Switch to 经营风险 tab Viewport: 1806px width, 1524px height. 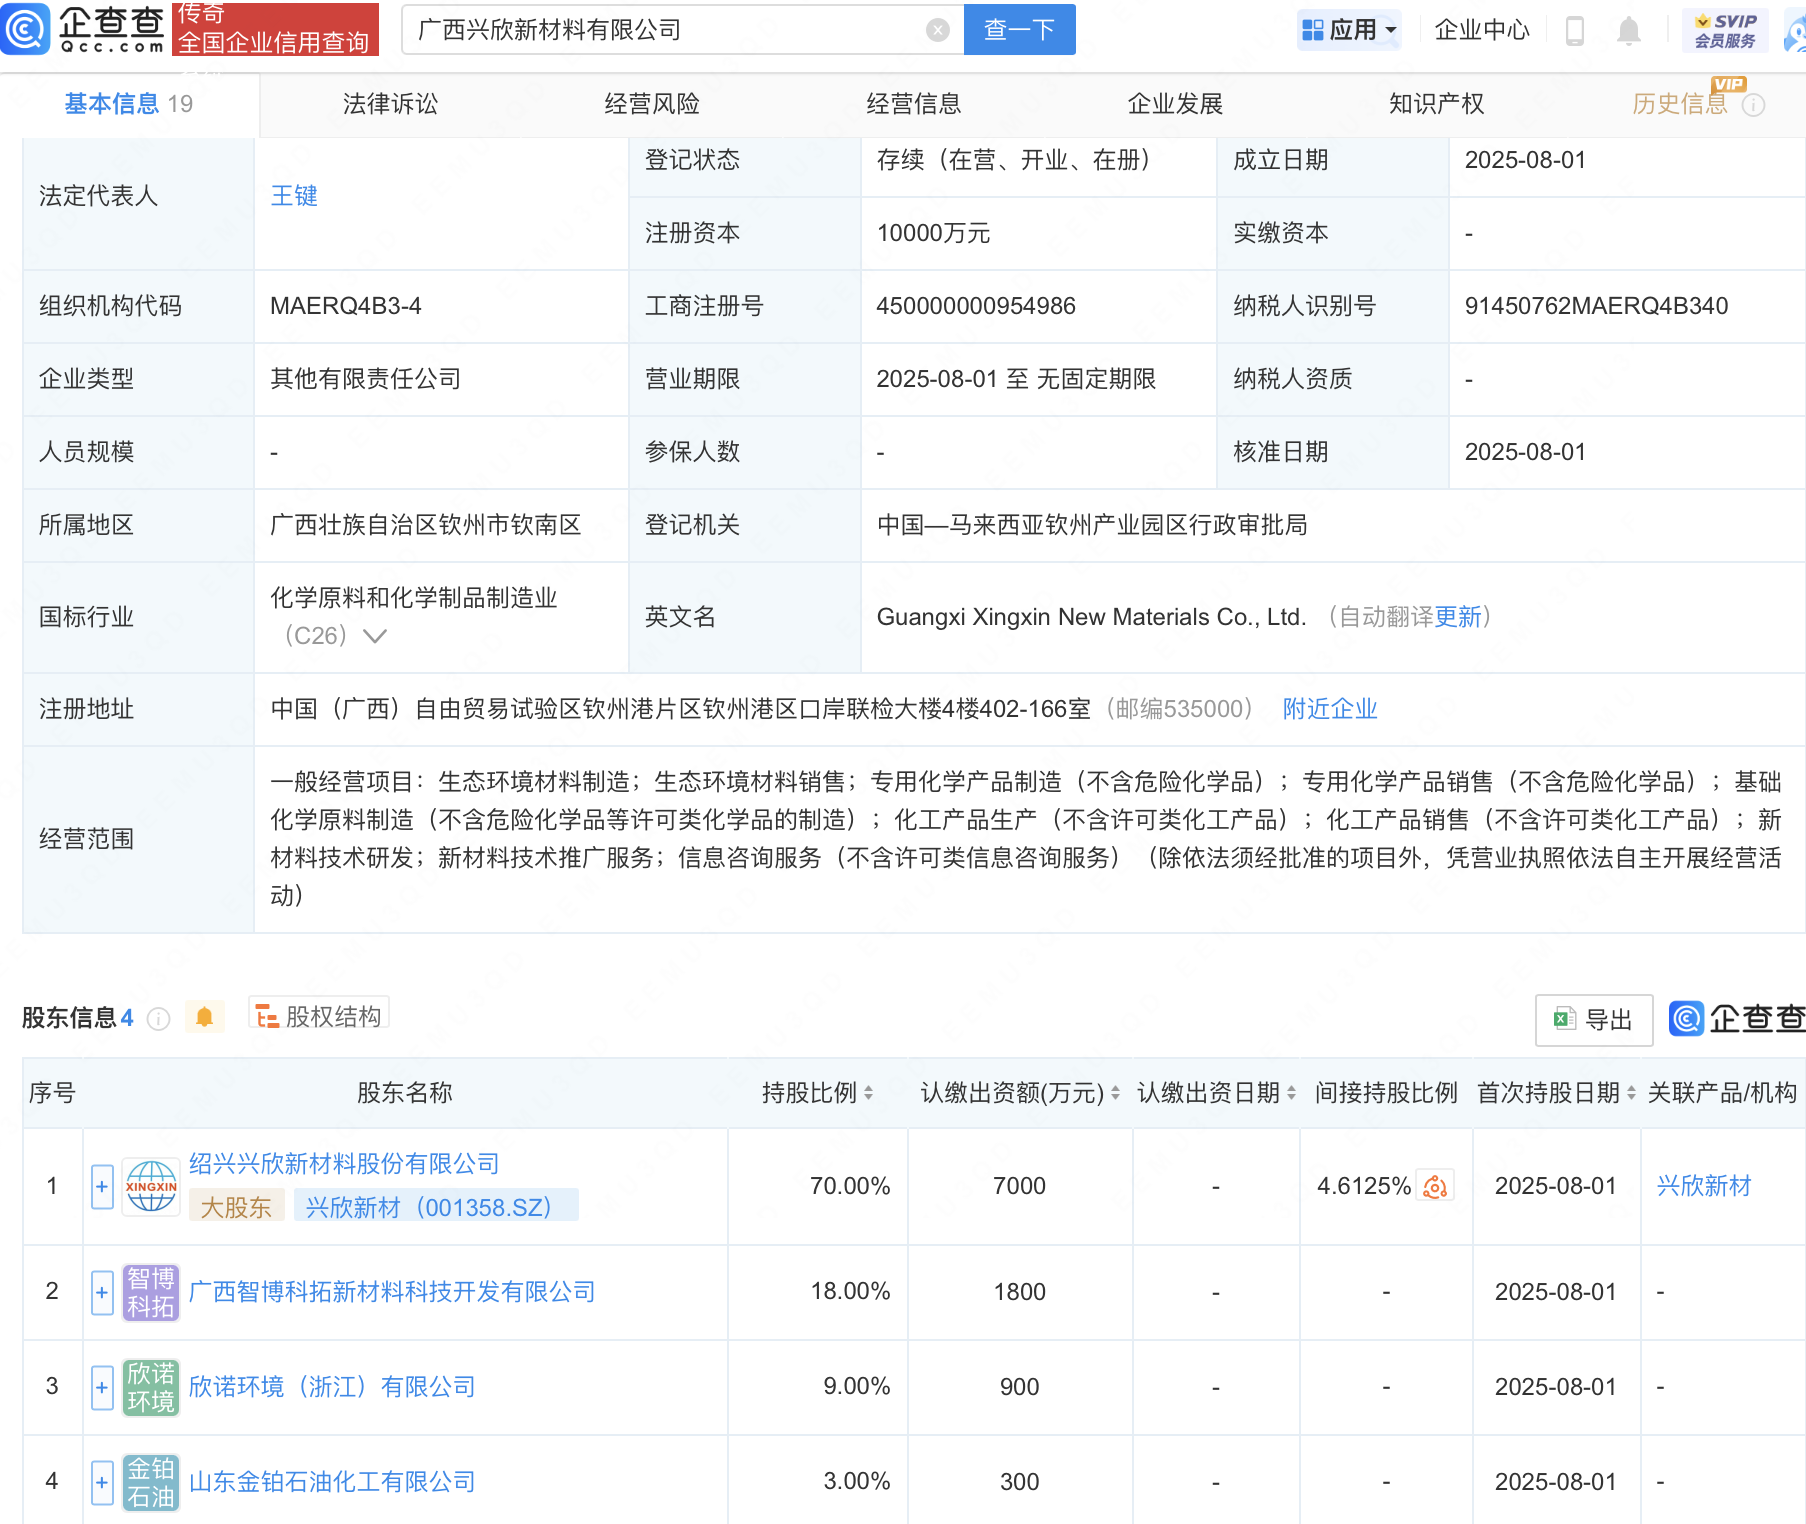point(652,104)
